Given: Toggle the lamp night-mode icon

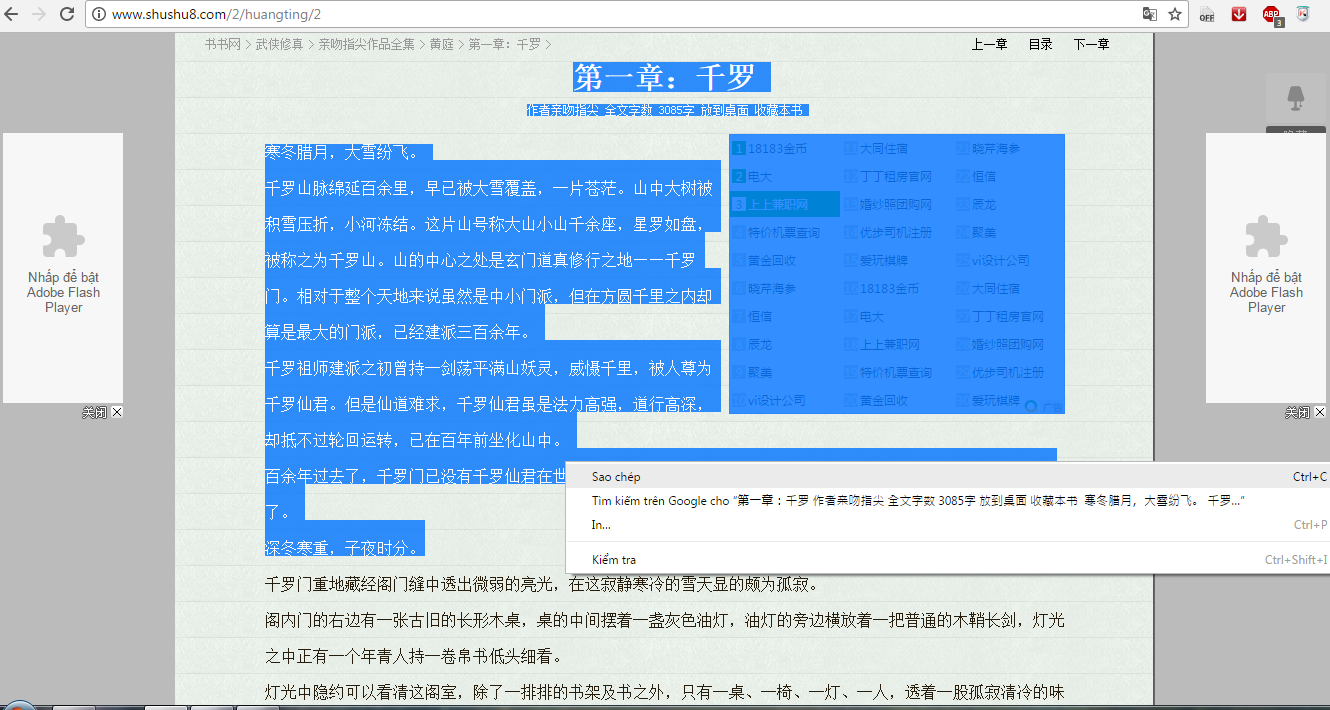Looking at the screenshot, I should tap(1295, 98).
